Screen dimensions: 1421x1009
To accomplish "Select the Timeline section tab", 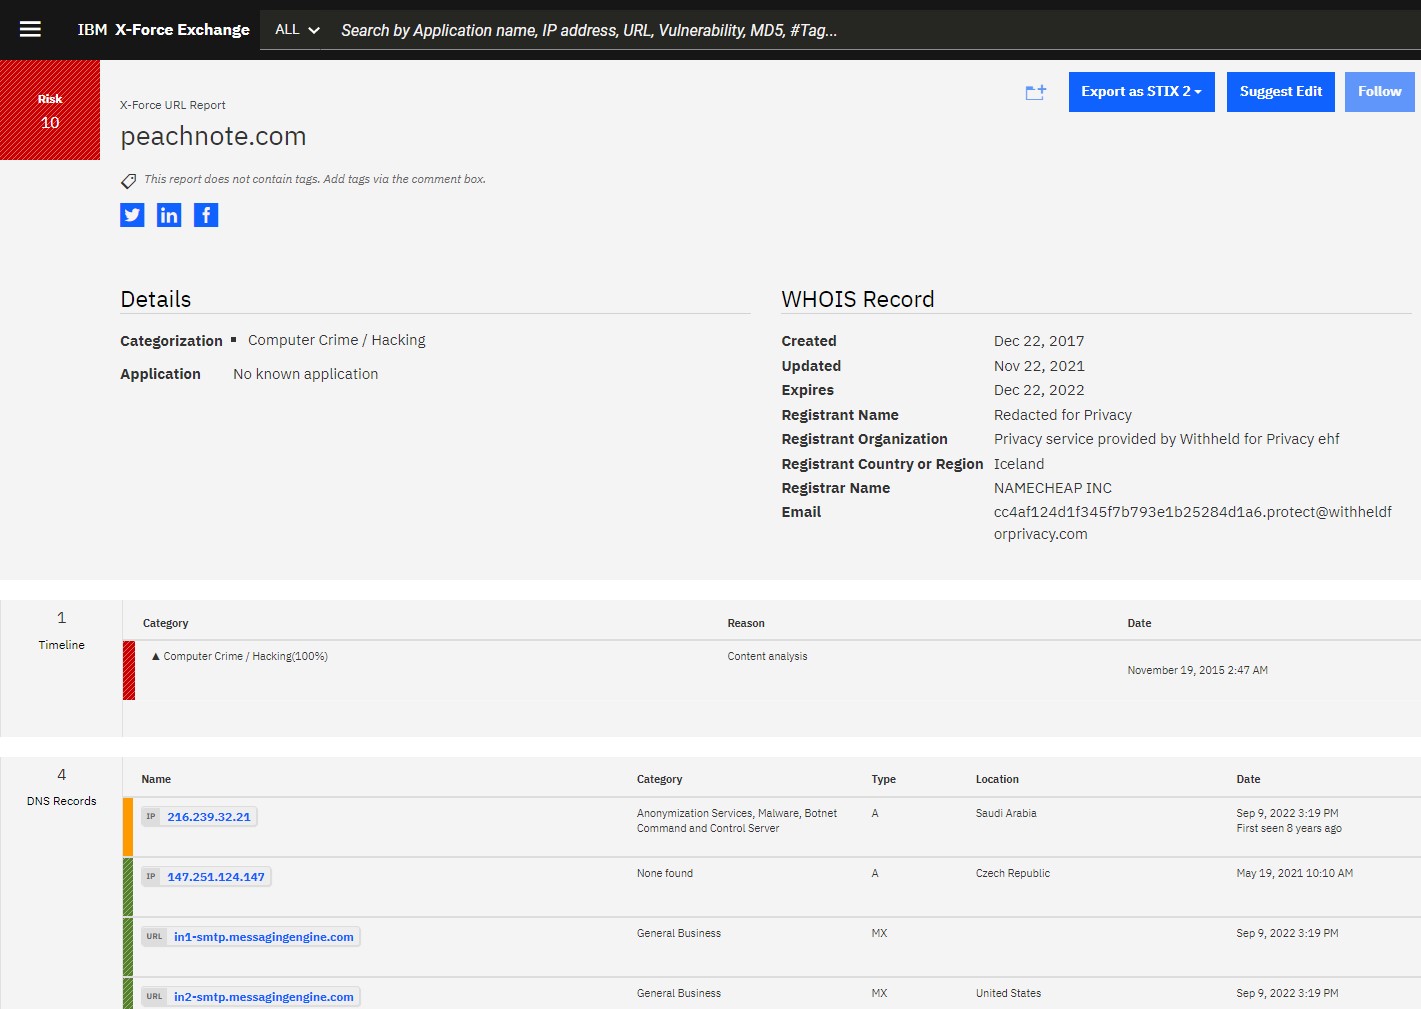I will (61, 632).
